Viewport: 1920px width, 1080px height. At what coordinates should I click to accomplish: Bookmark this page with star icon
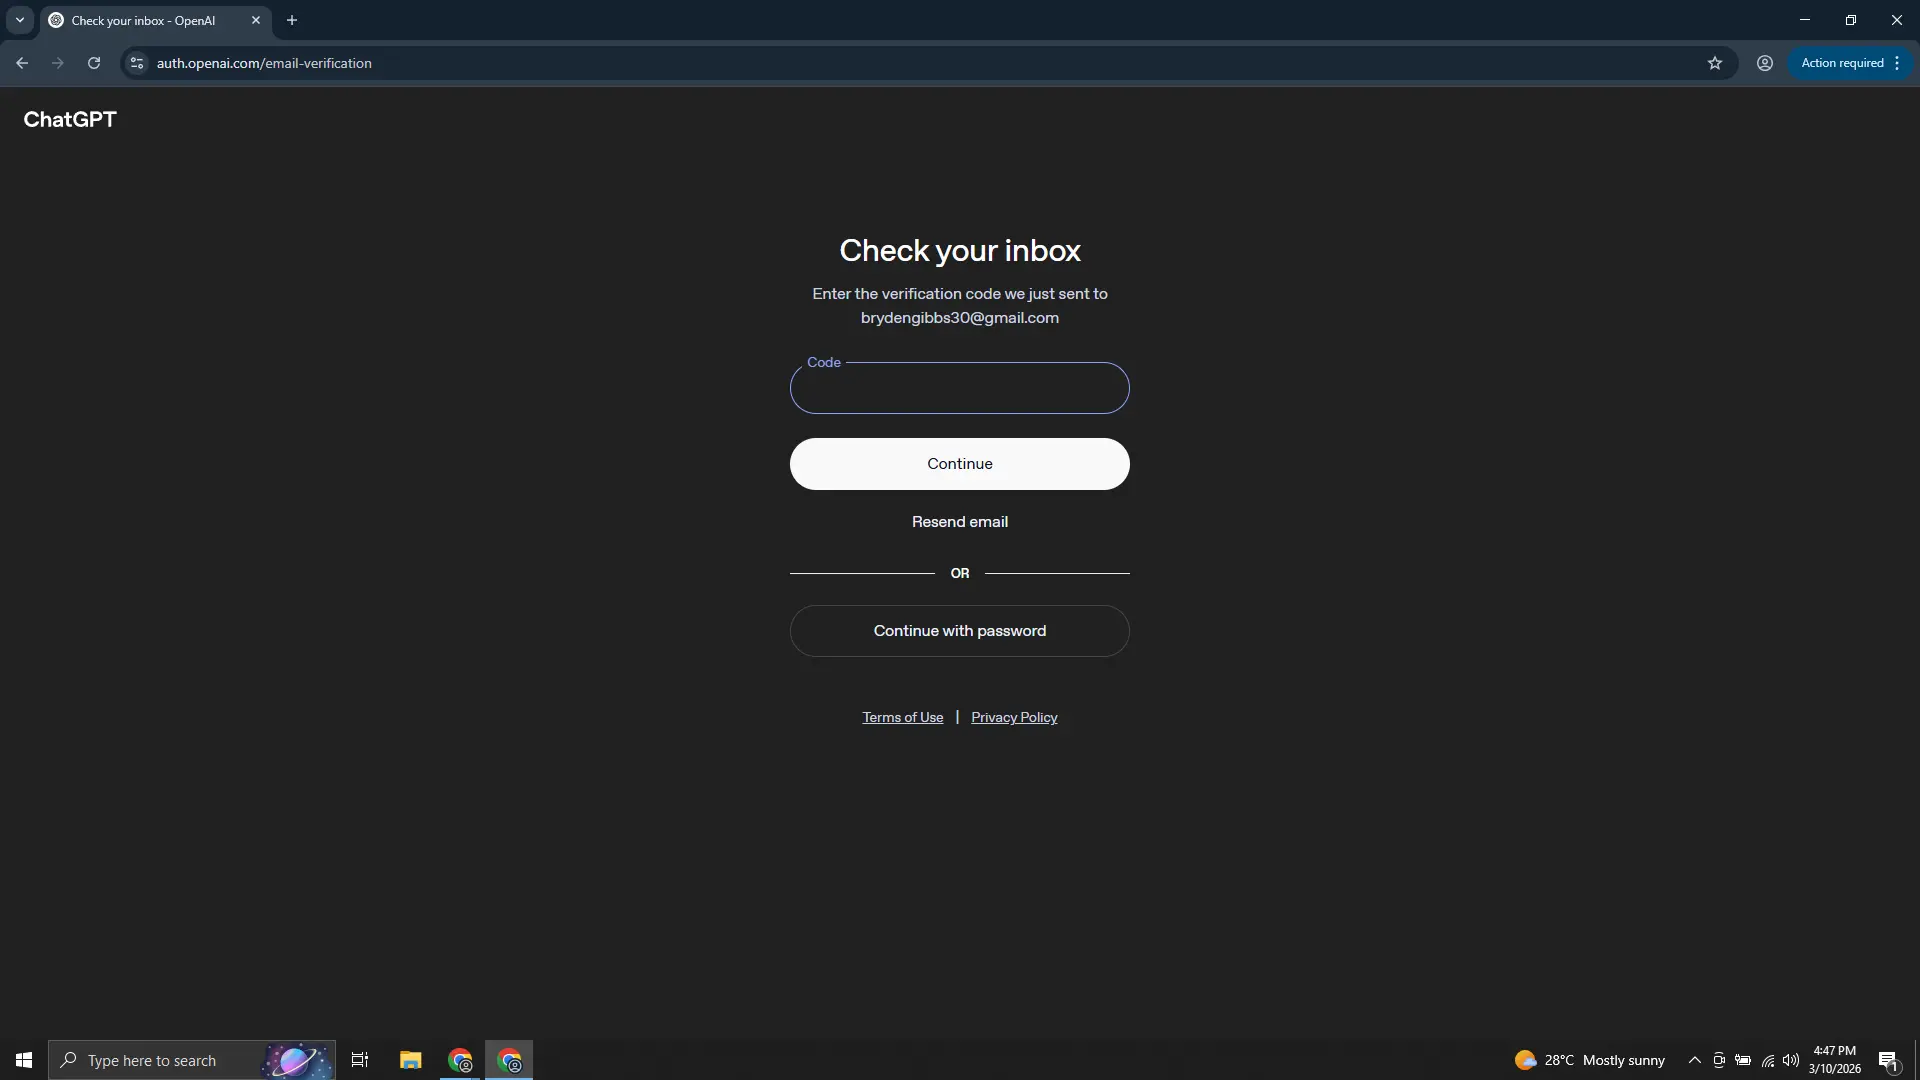click(x=1715, y=63)
